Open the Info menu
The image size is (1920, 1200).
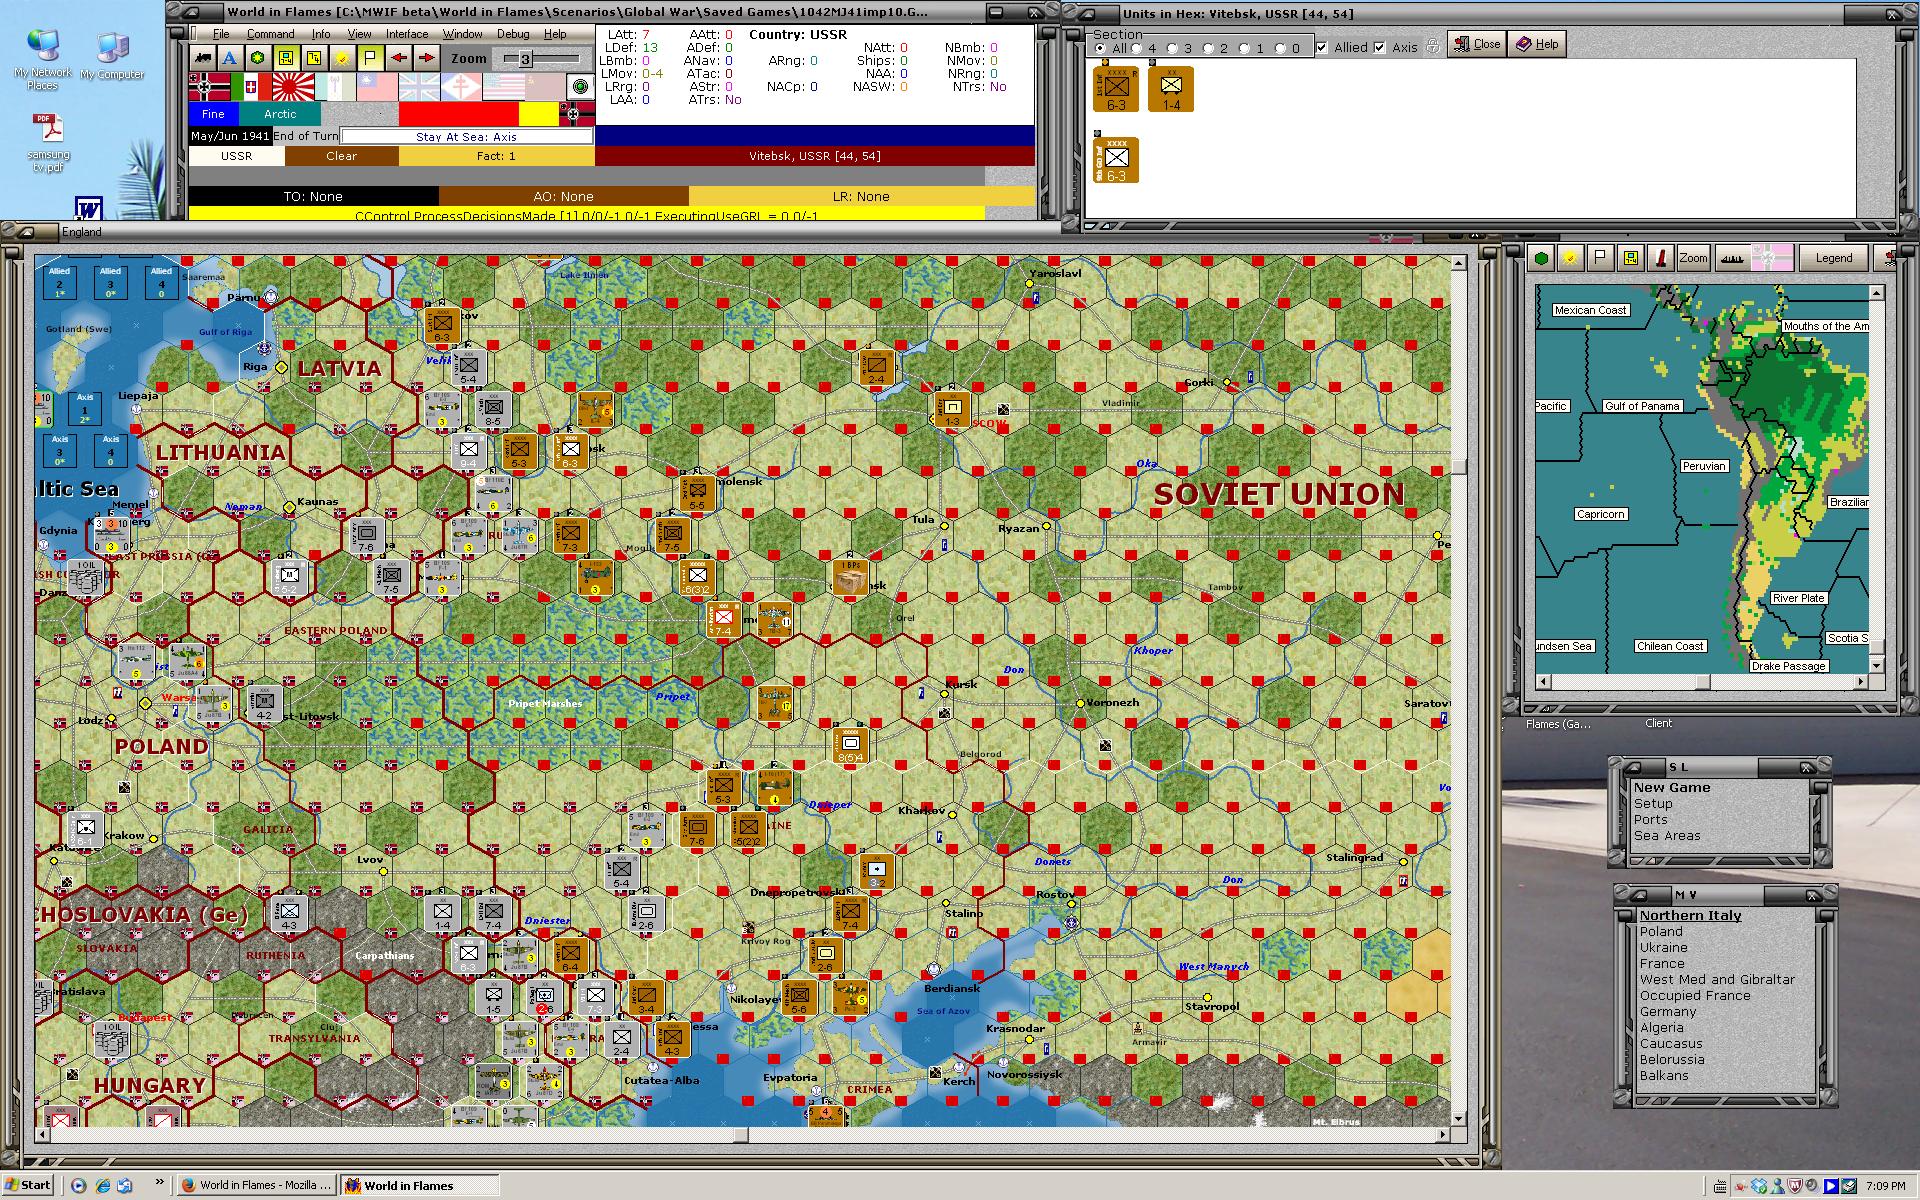[x=320, y=34]
